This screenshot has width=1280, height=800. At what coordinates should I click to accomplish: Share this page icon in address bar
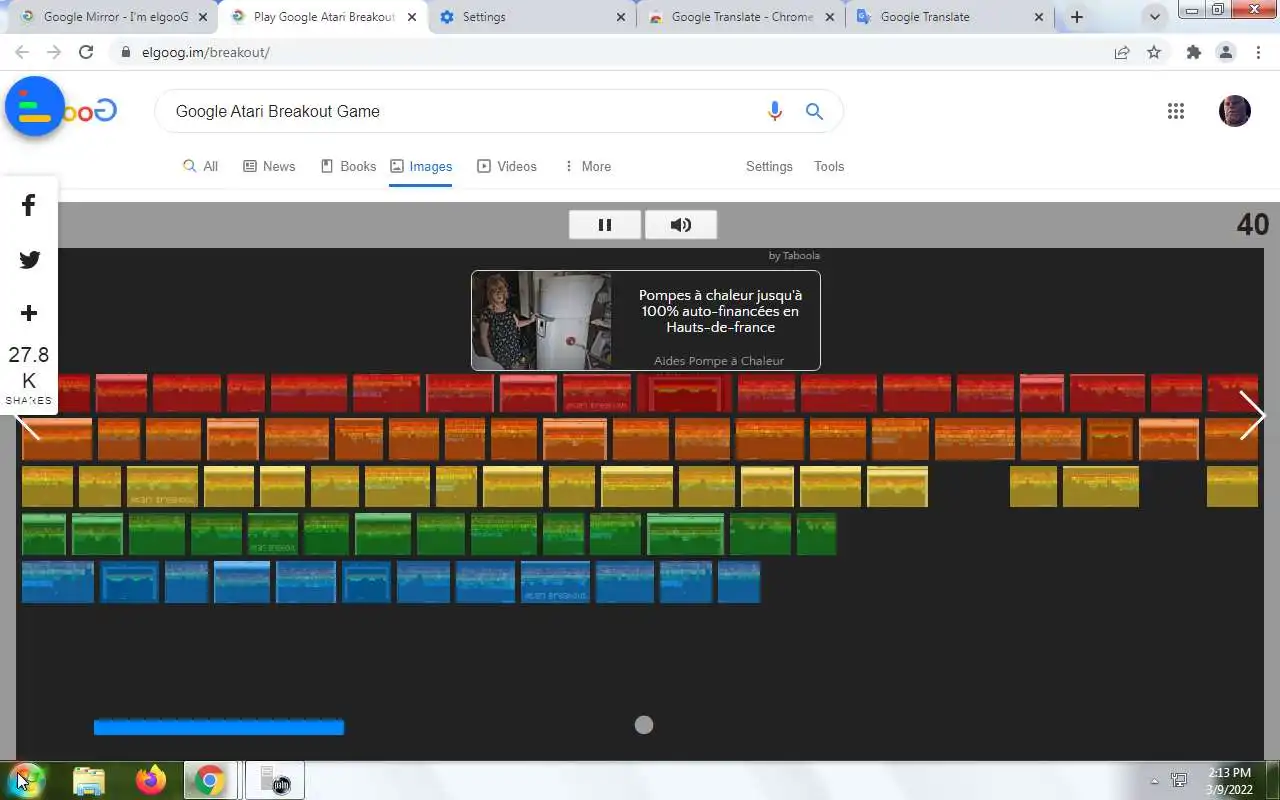(x=1122, y=52)
